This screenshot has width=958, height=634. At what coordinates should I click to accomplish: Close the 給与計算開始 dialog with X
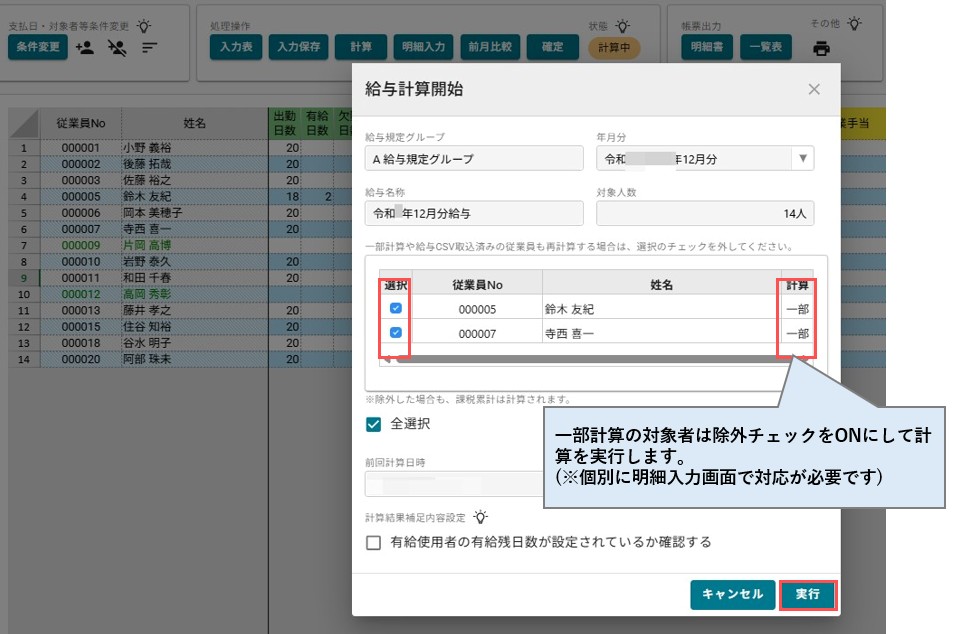point(814,89)
